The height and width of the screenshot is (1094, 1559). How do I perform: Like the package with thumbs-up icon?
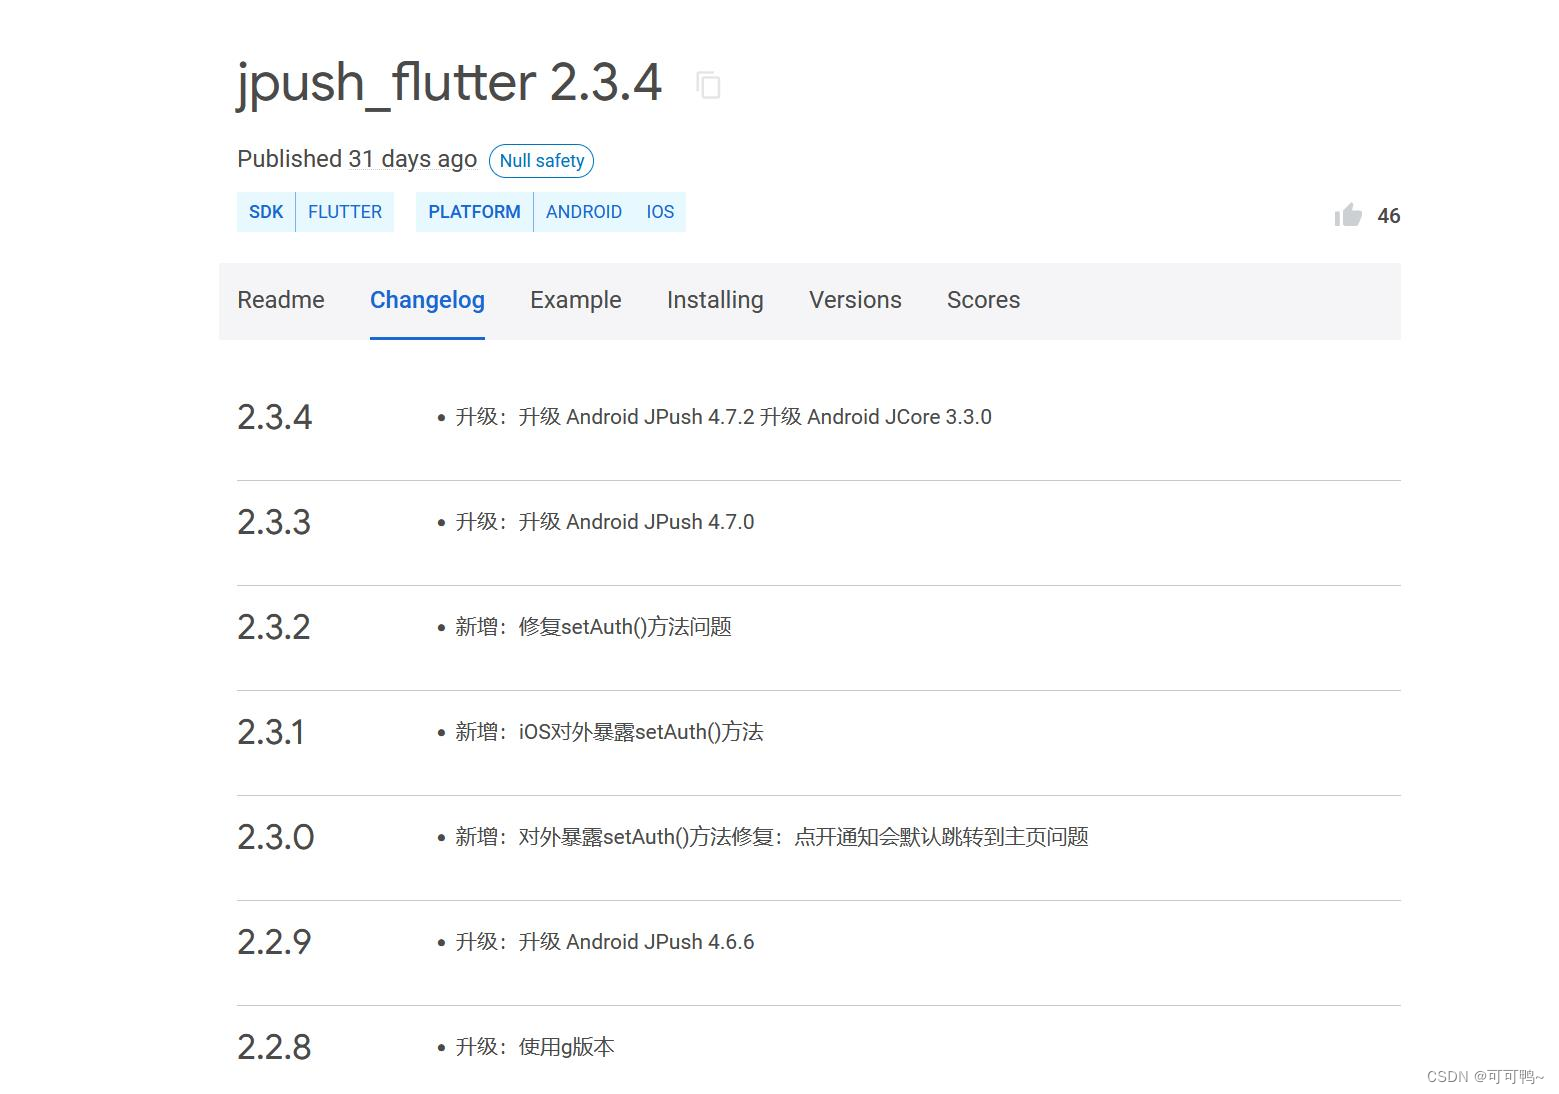pyautogui.click(x=1348, y=215)
